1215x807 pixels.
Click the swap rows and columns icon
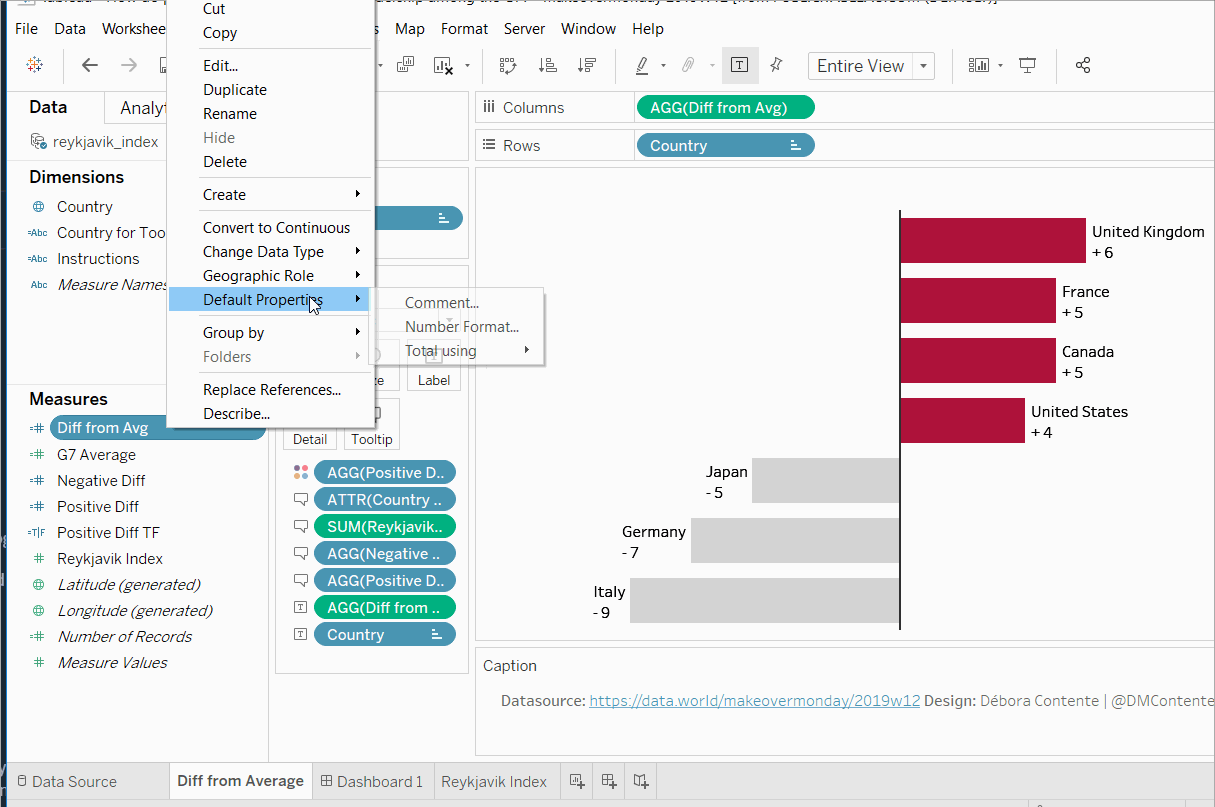[x=508, y=66]
